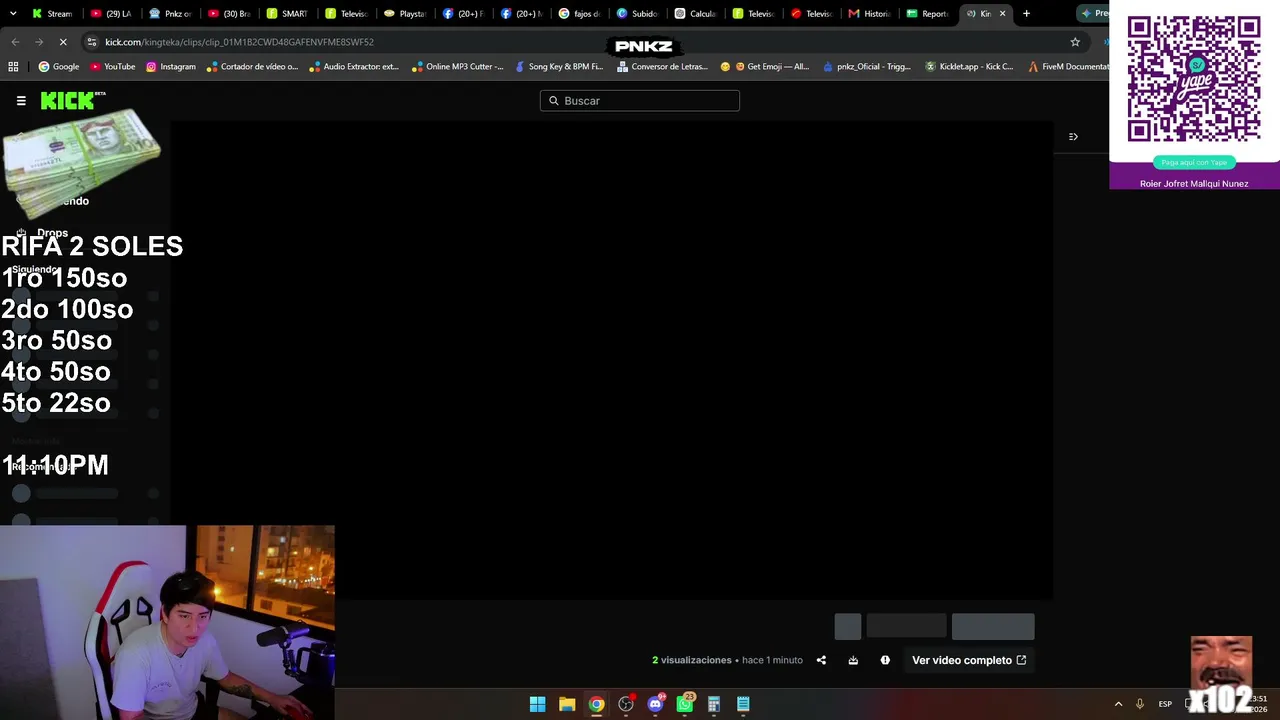
Task: Download the clip using the download icon
Action: (x=853, y=660)
